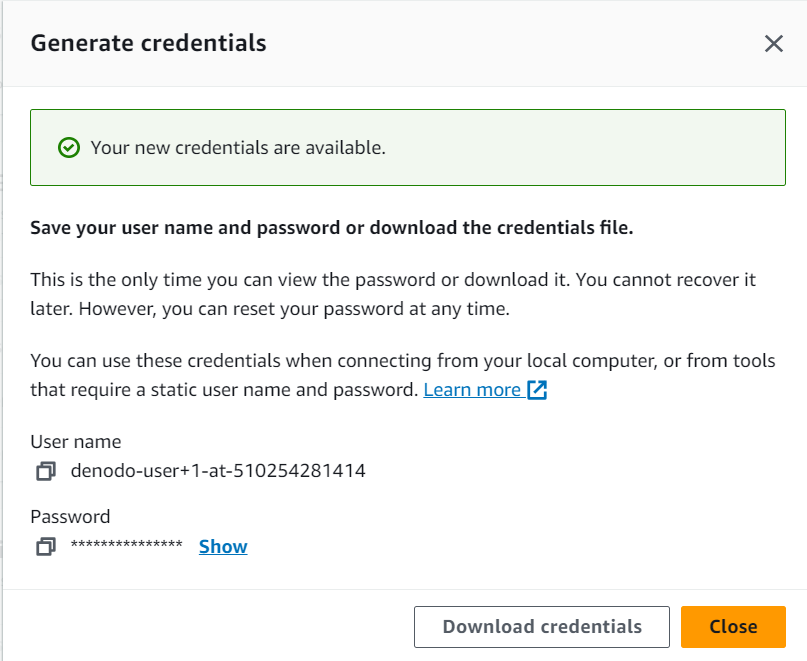Download the credentials file
This screenshot has height=661, width=807.
(x=541, y=627)
